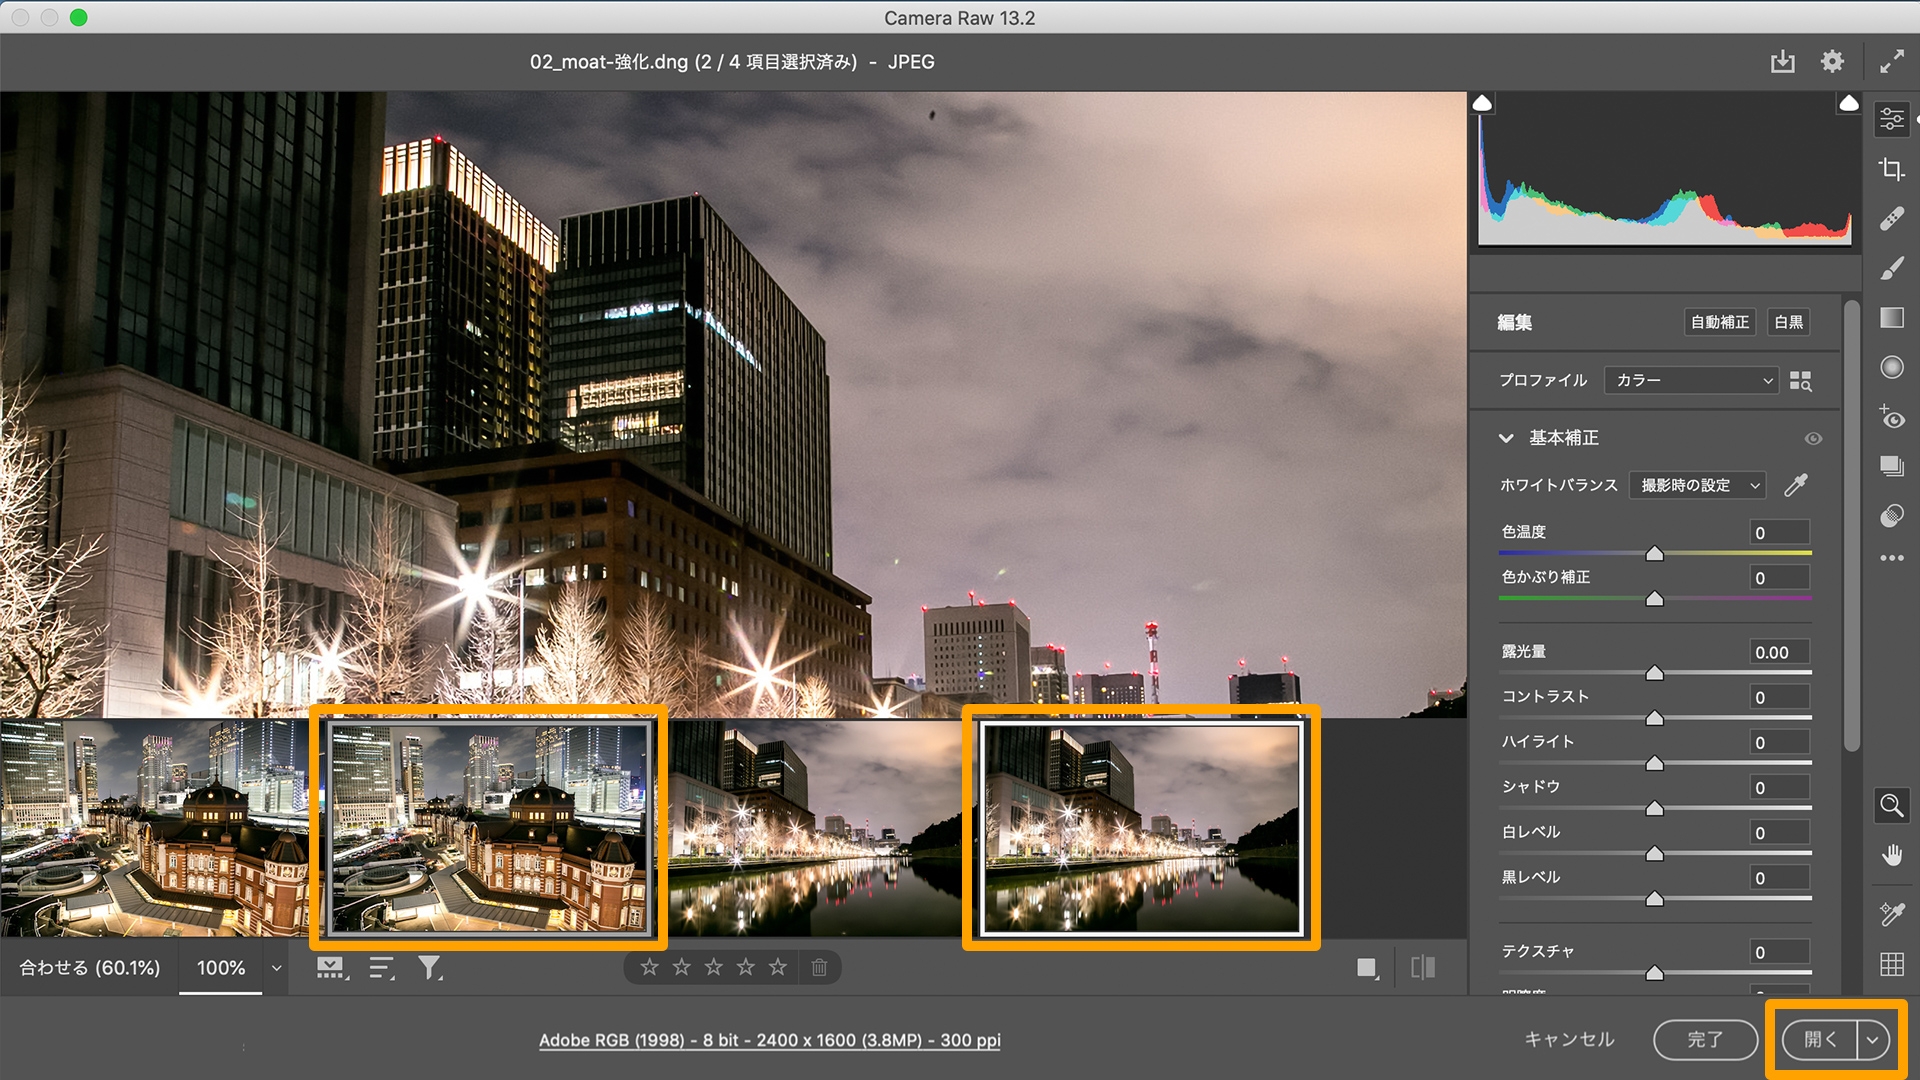Select the Crop tool icon
Screen dimensions: 1920x1080
coord(1891,169)
